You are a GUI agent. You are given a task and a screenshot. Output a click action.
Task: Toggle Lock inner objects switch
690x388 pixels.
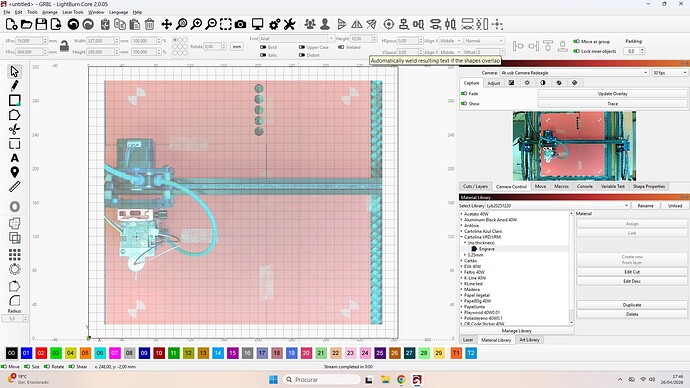[576, 51]
